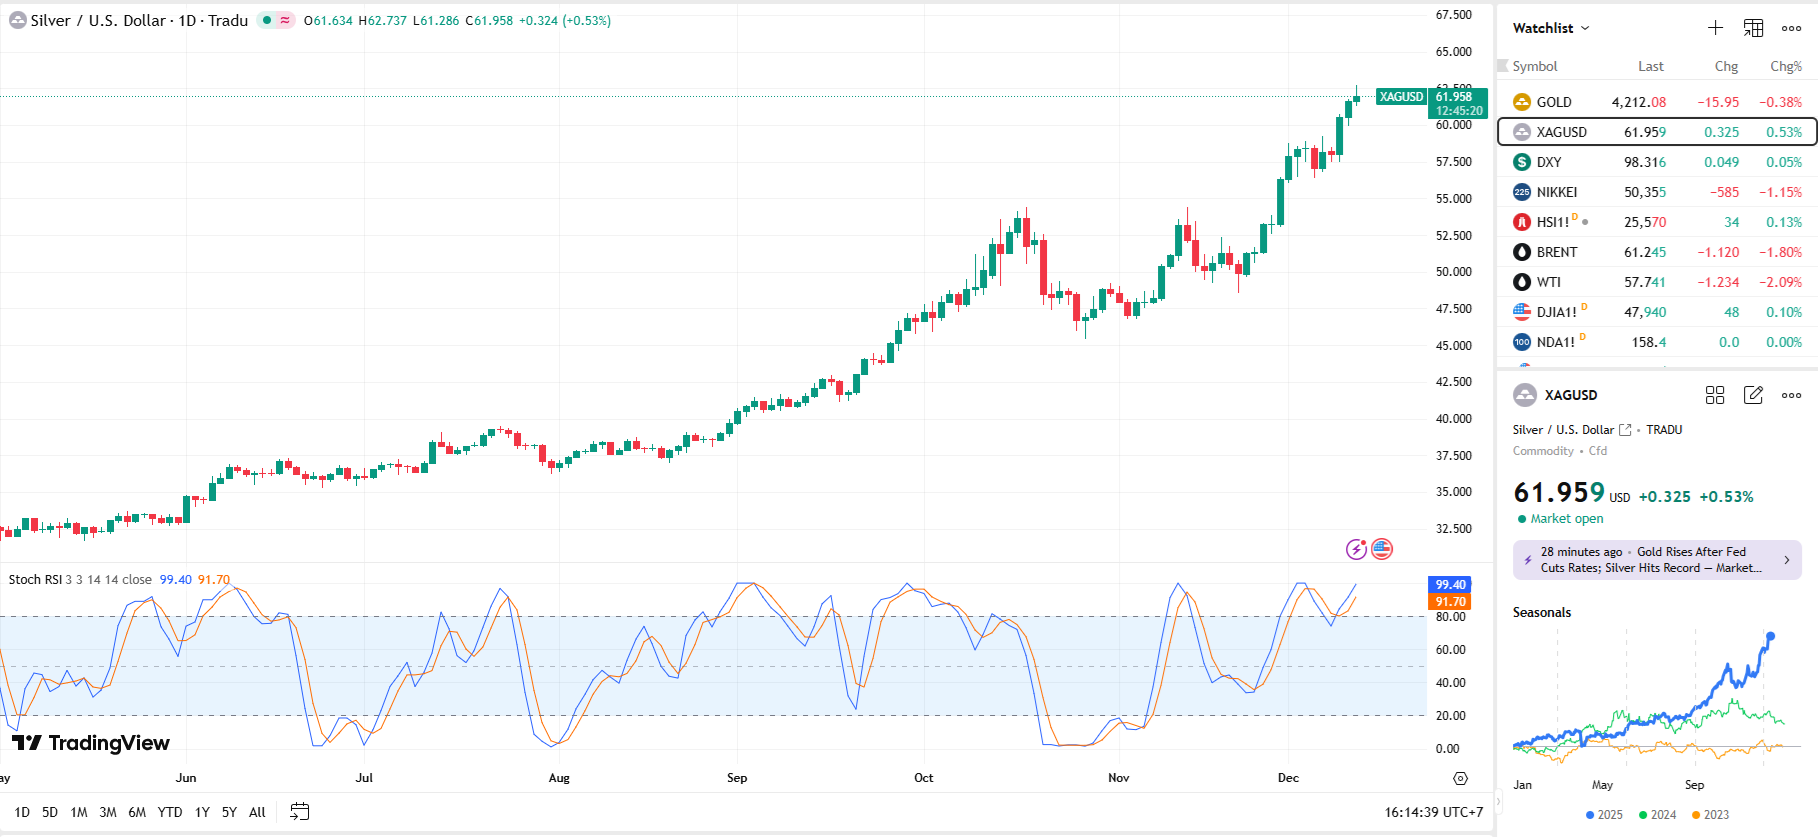Click the US flag event icon on chart
Screen dimensions: 1818x837
(x=1382, y=549)
